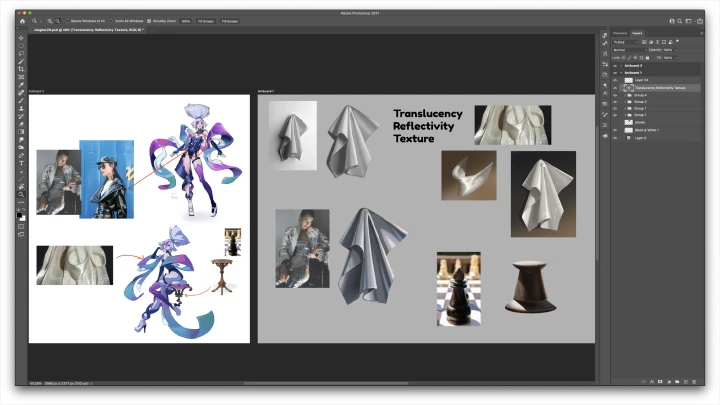Select the Pen tool
The height and width of the screenshot is (405, 720).
coord(21,155)
